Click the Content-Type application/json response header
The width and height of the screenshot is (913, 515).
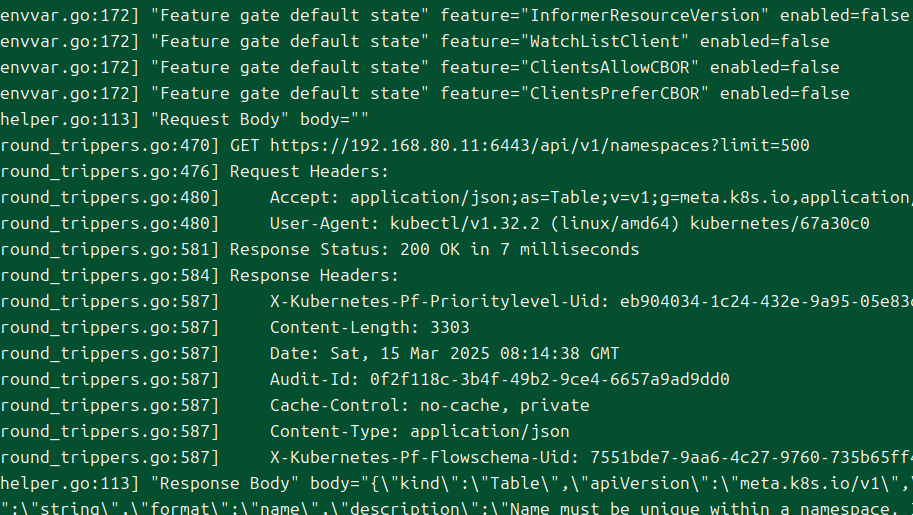pyautogui.click(x=419, y=432)
